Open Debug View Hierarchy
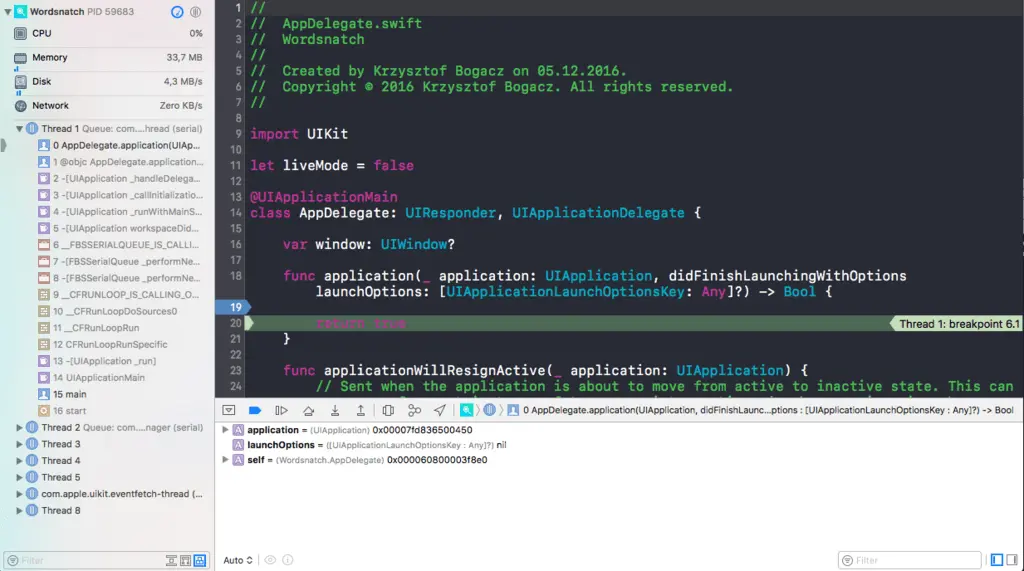Screen dimensions: 1024x571 (x=388, y=410)
